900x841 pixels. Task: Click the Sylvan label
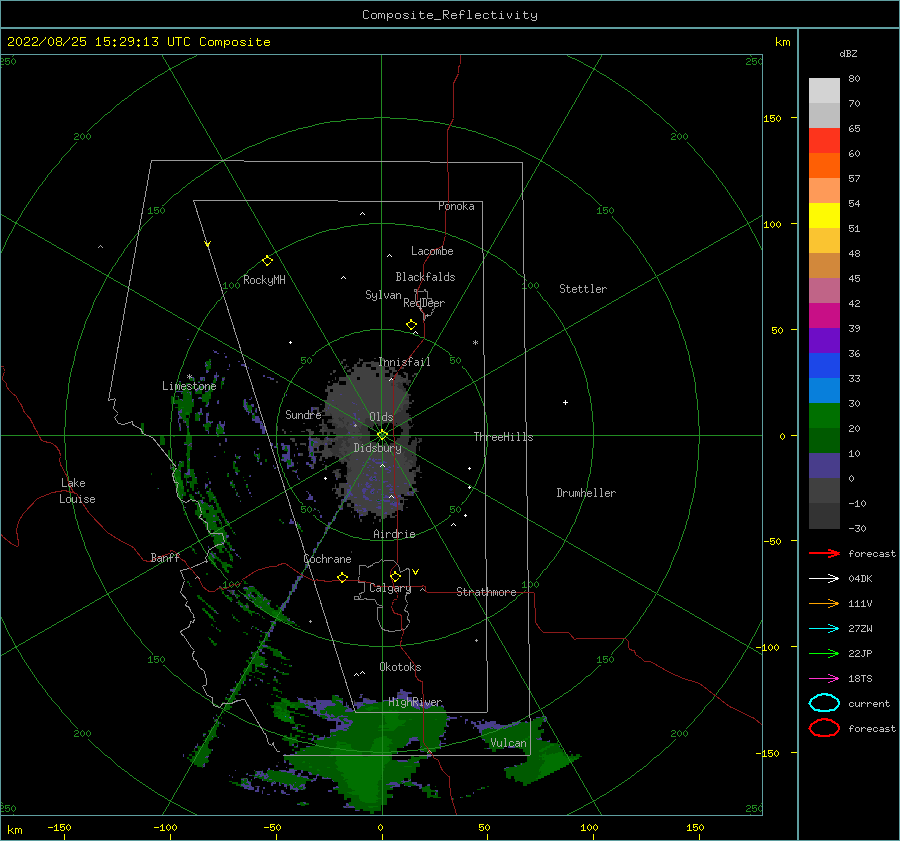(x=383, y=295)
